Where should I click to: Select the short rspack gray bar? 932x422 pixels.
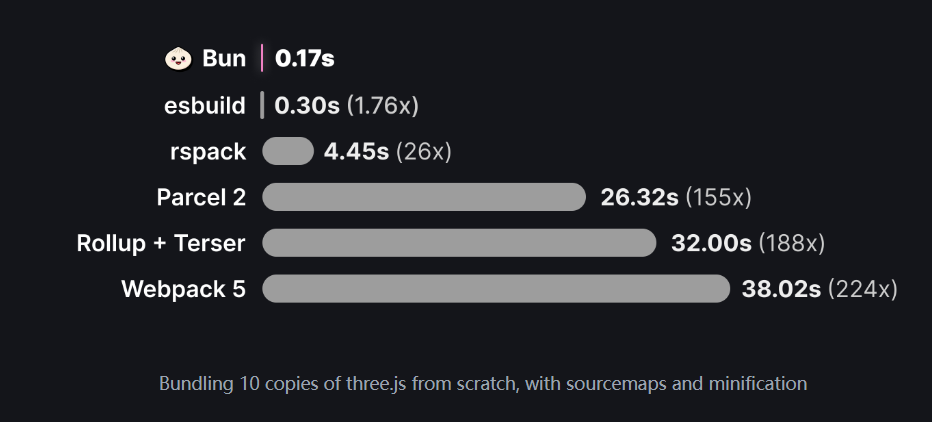288,151
